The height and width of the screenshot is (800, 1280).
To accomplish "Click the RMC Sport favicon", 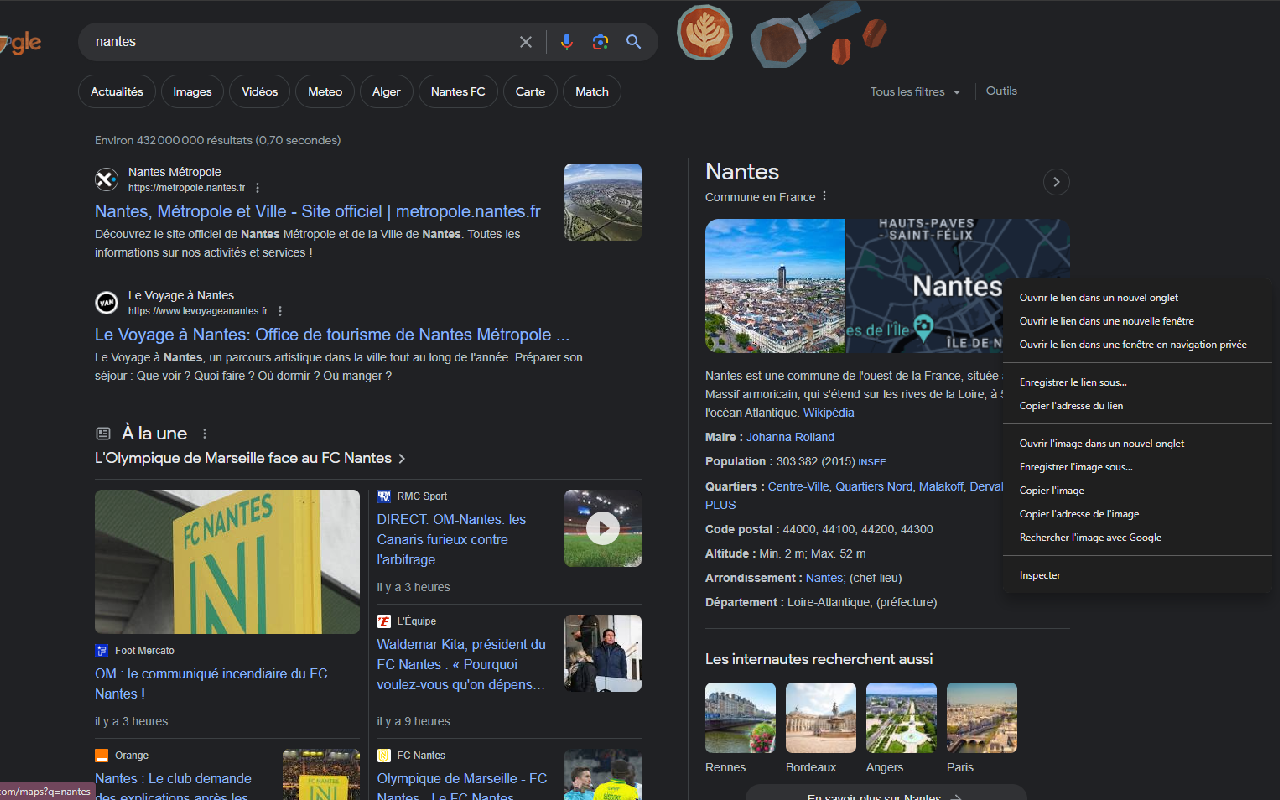I will click(x=383, y=496).
